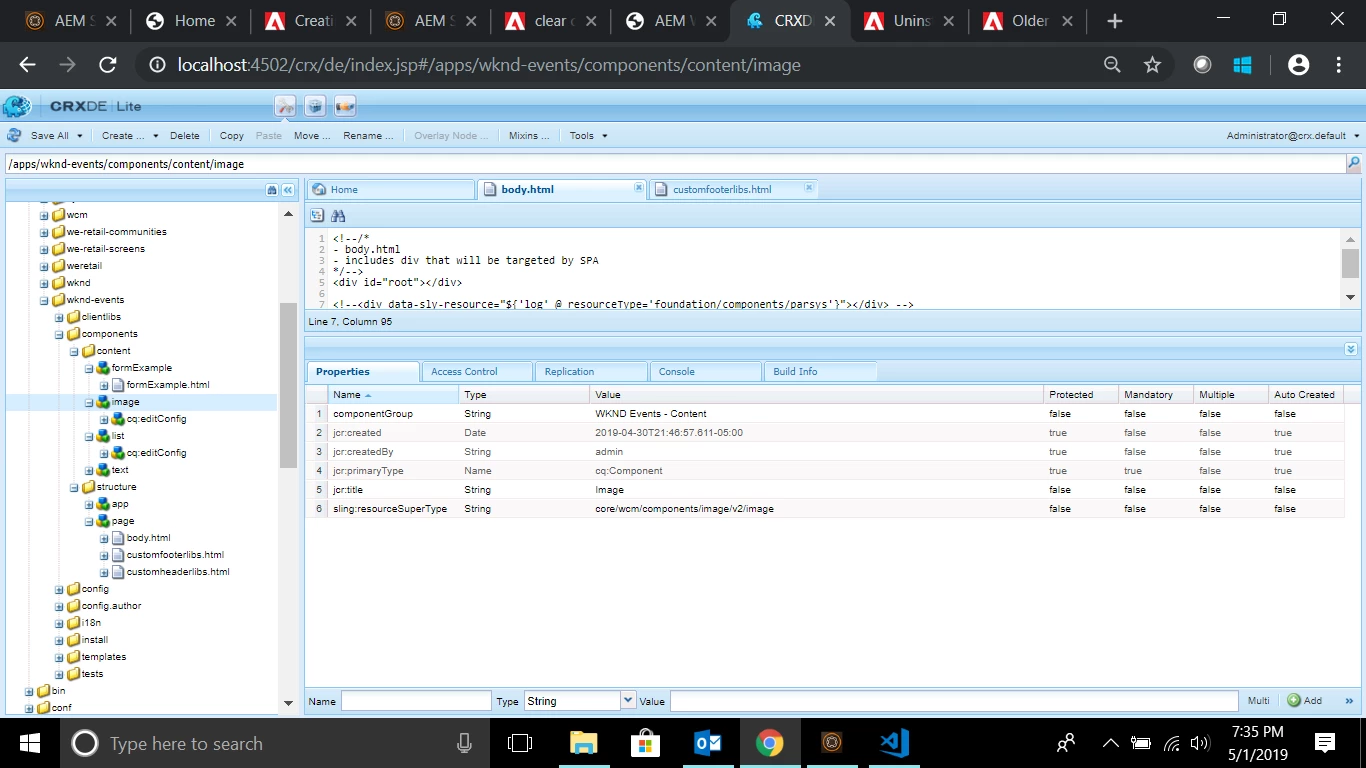Expand the bin node
The width and height of the screenshot is (1366, 768).
tap(29, 691)
